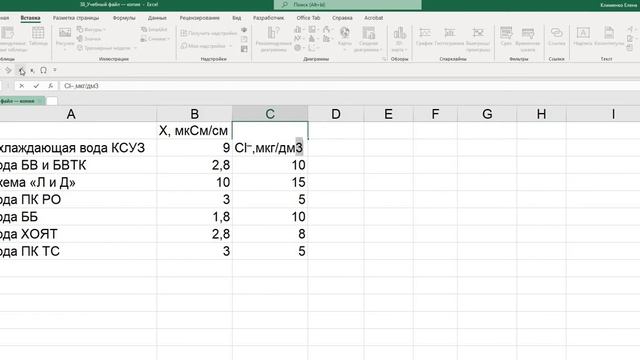Viewport: 640px width, 360px height.
Task: Click the subscript x icon in quick access toolbar
Action: pos(32,71)
